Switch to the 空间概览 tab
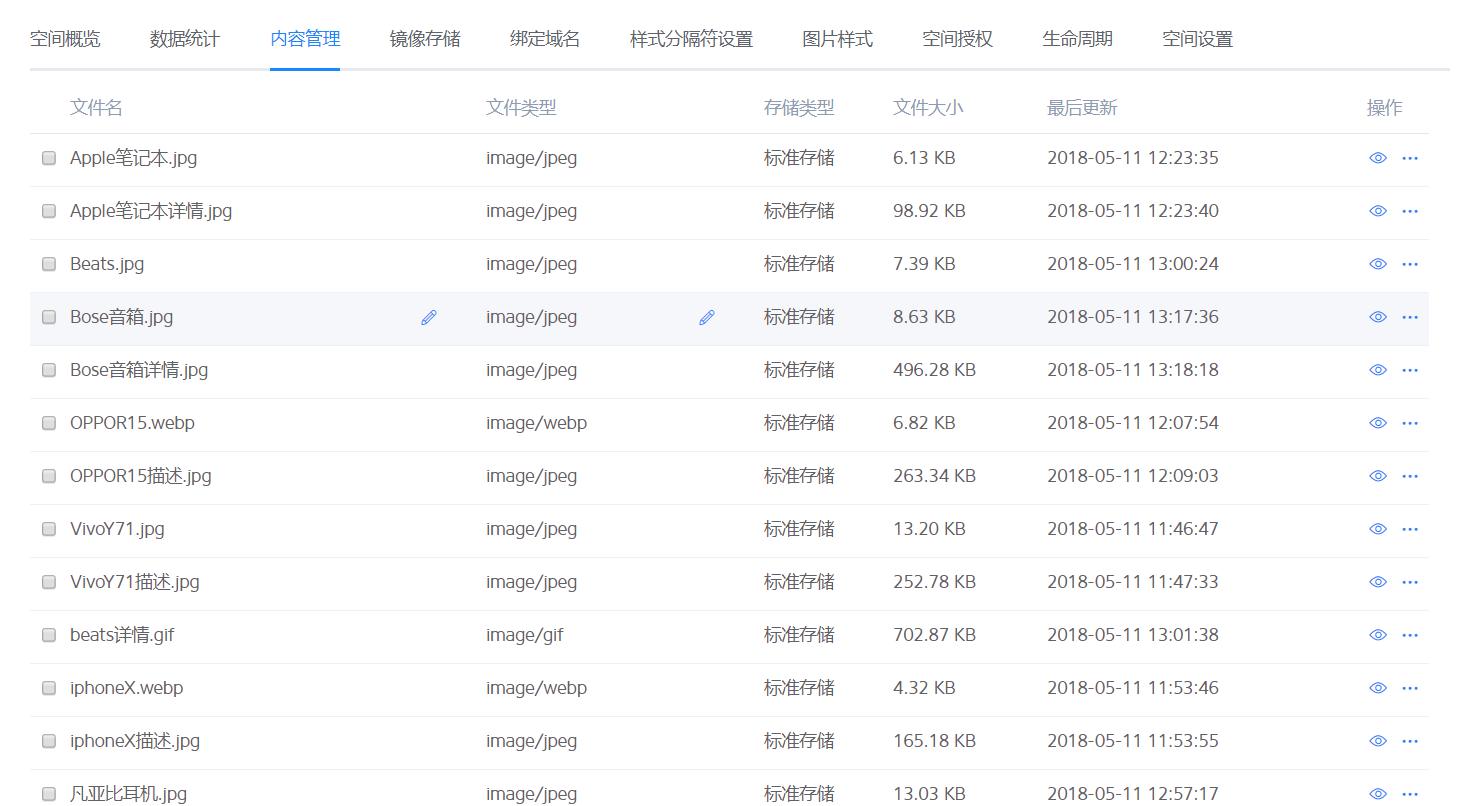This screenshot has height=806, width=1476. pos(65,39)
